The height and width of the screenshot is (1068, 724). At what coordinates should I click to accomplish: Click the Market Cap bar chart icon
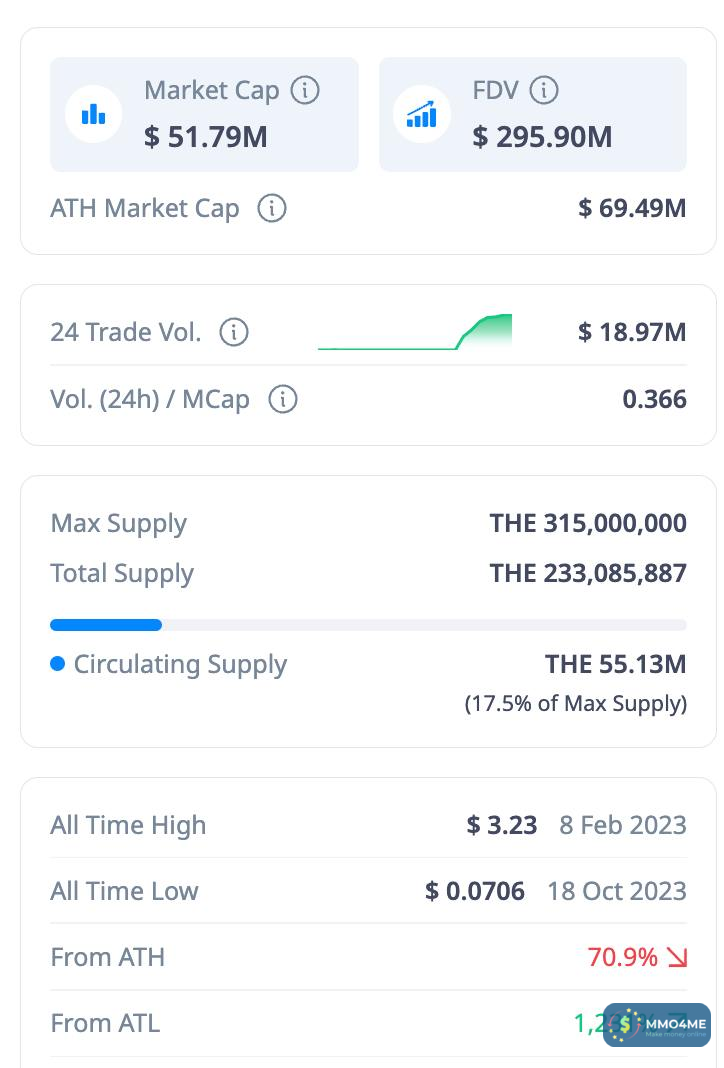point(94,114)
